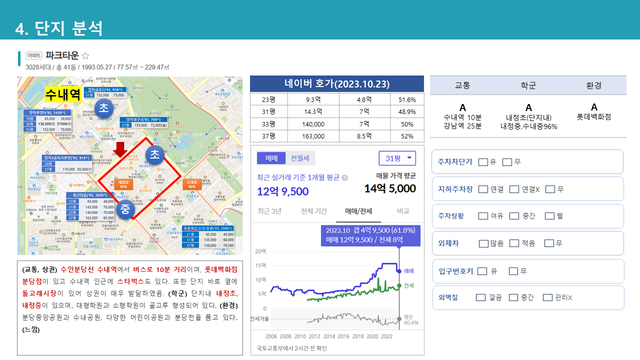Screen dimensions: 640x360
Task: Click the 네이버 호가(2023.10.23) table header
Action: coord(337,84)
